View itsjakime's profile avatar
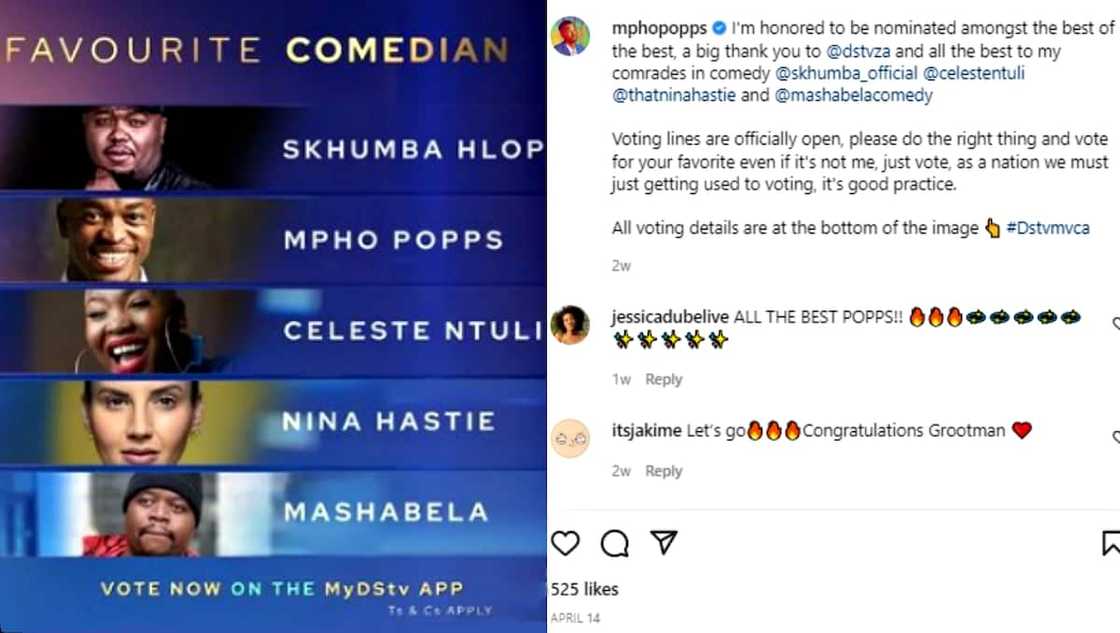Screen dimensions: 1120x633 571,439
